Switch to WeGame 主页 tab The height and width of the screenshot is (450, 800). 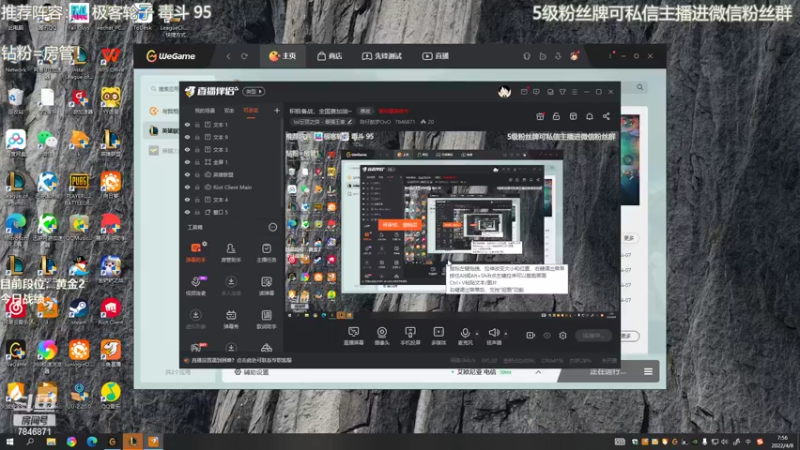coord(283,56)
